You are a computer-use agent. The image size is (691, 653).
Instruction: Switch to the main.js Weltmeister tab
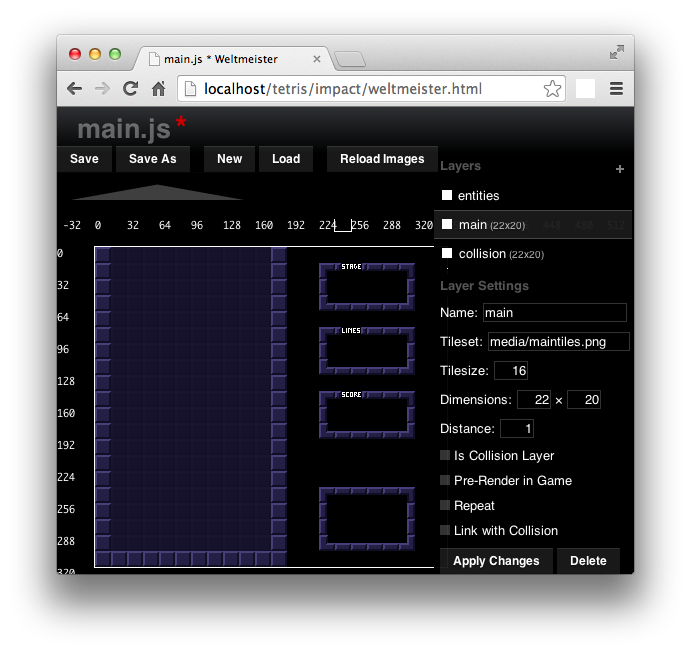tap(220, 59)
